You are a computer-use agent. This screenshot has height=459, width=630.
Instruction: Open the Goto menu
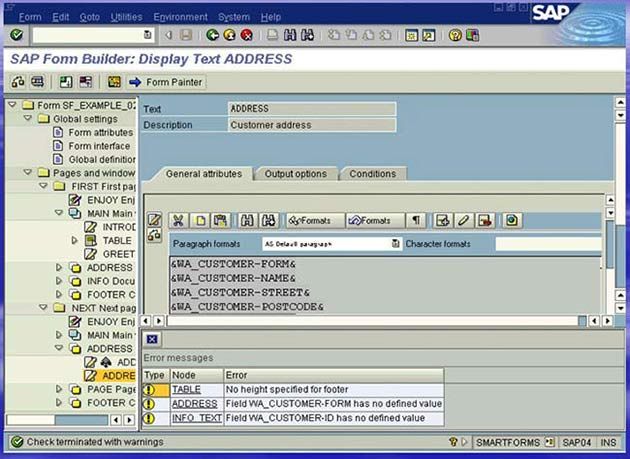pyautogui.click(x=90, y=17)
